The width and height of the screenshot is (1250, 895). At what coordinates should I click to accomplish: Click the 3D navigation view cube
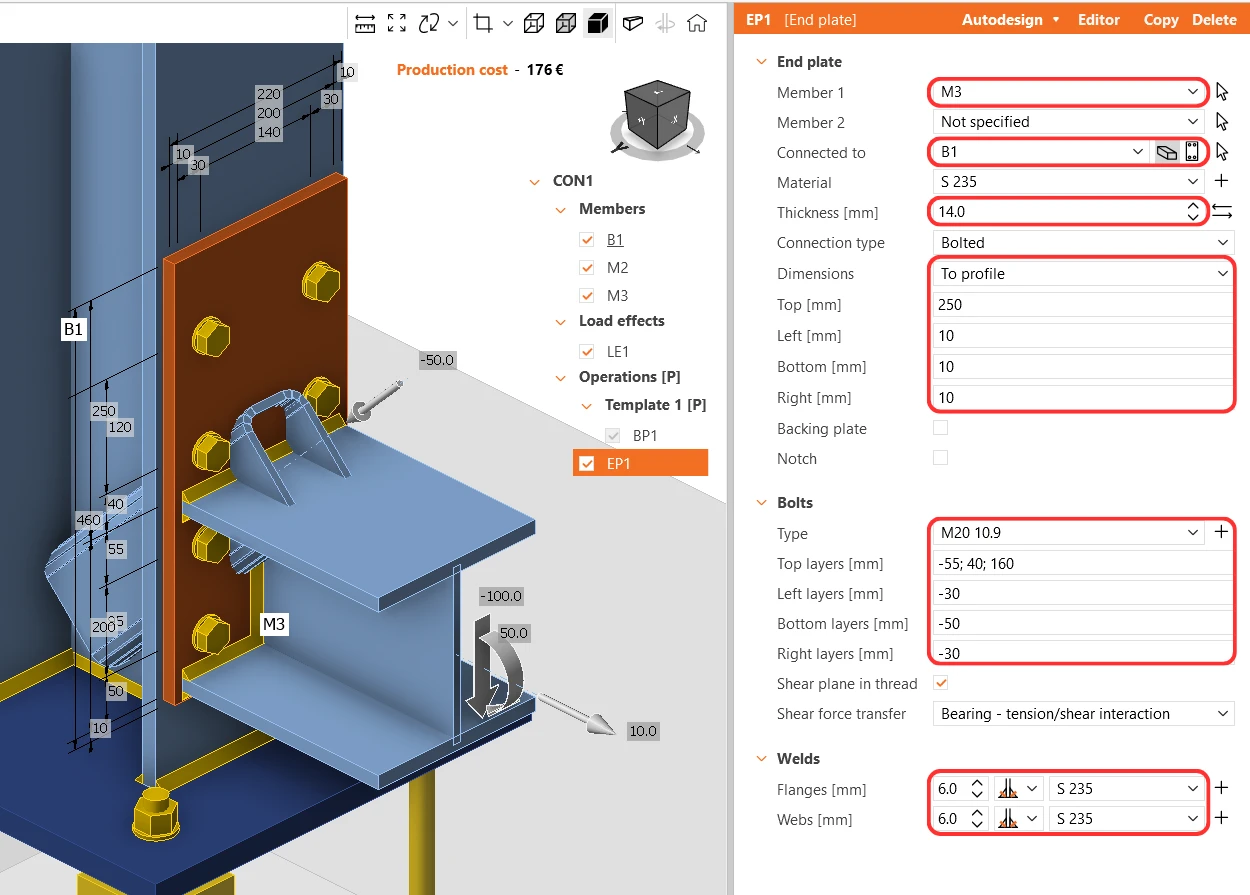658,115
